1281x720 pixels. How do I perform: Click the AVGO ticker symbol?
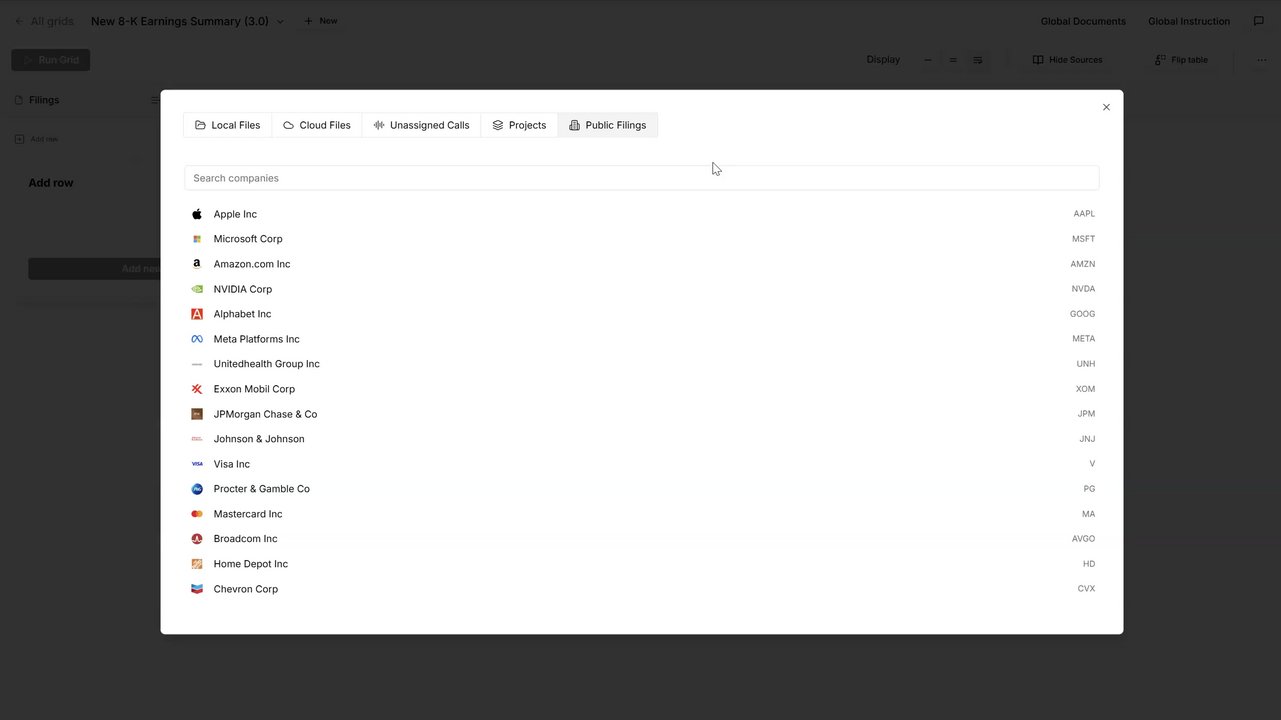(x=1083, y=539)
